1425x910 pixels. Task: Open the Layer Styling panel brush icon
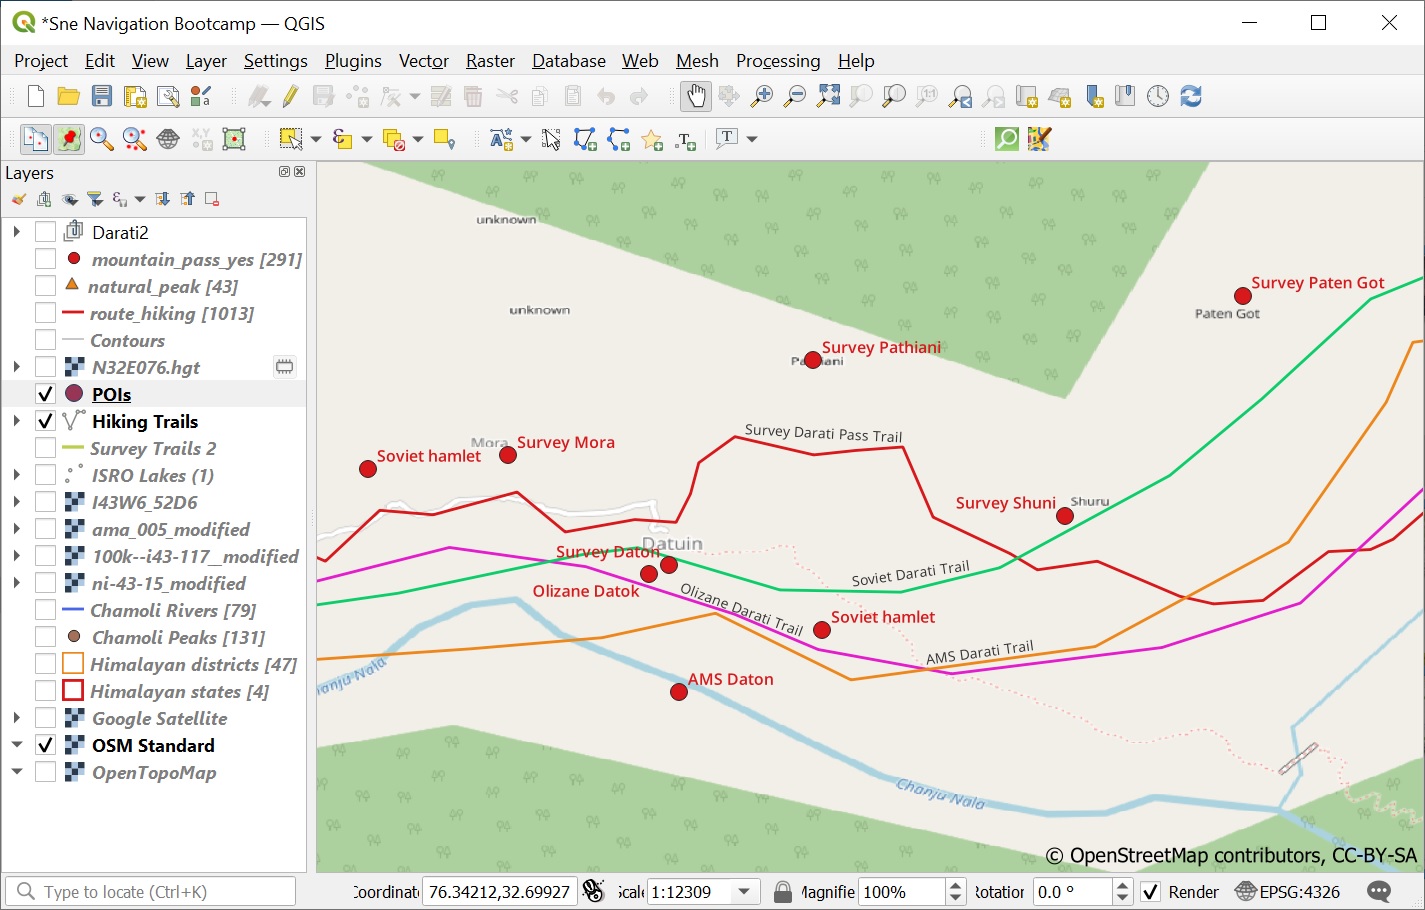19,199
